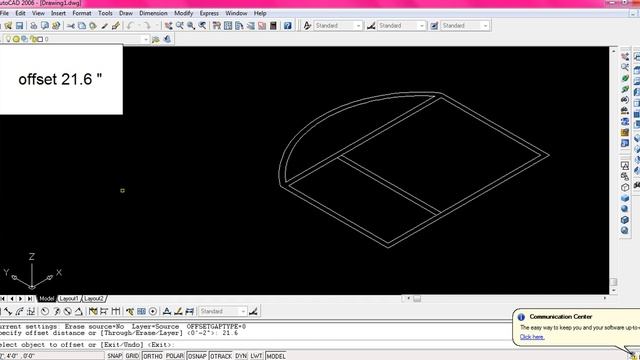Open the table style Standard dropdown
This screenshot has height=360, width=640.
tap(485, 26)
